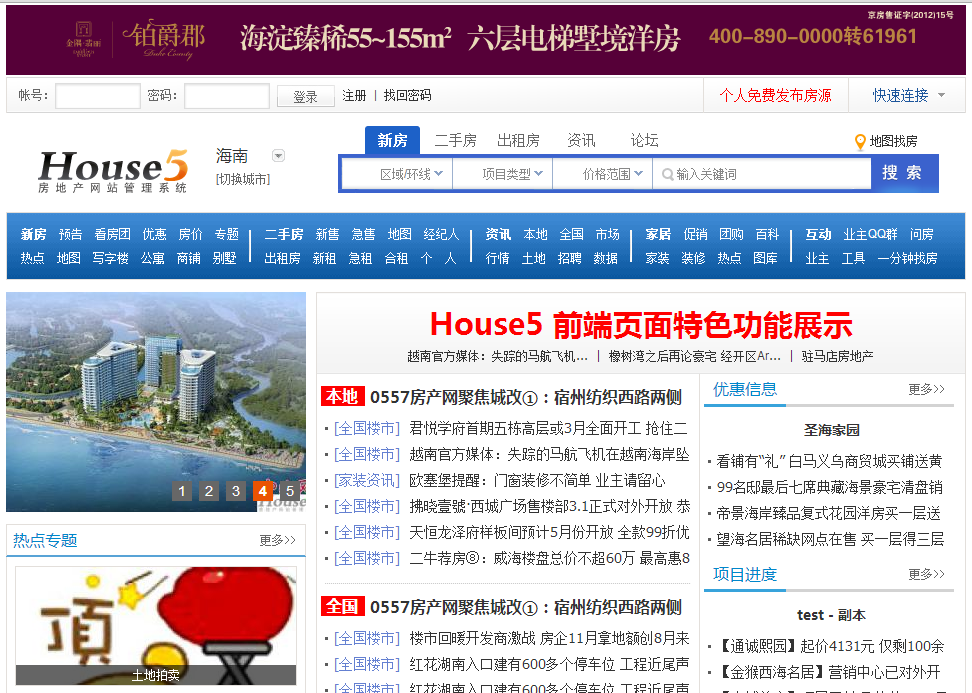Click 看房团 in the navigation bar
Screen dimensions: 972x693
(112, 234)
